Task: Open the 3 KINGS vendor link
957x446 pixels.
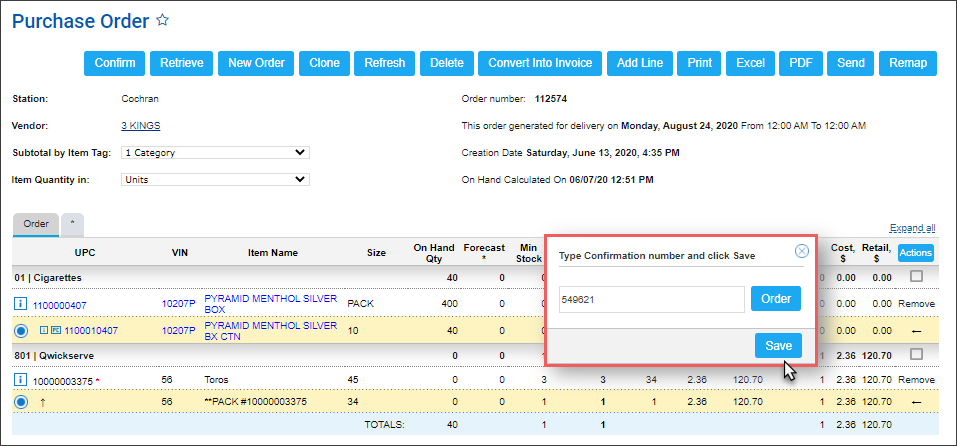Action: 140,126
